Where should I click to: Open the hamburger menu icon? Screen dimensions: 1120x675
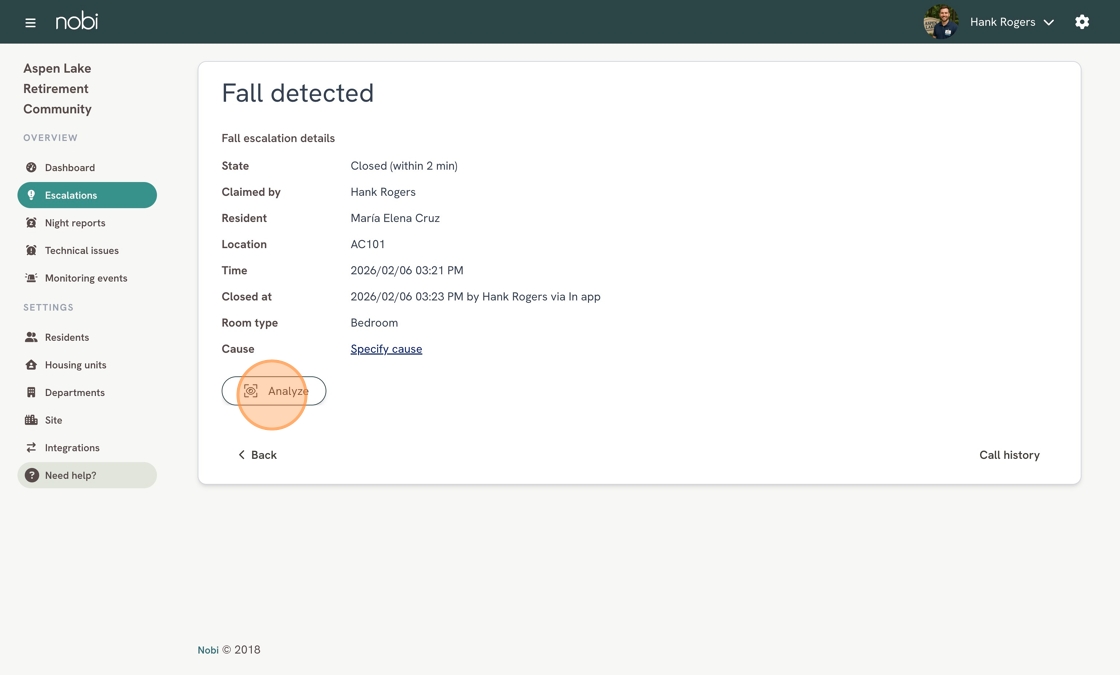tap(30, 22)
